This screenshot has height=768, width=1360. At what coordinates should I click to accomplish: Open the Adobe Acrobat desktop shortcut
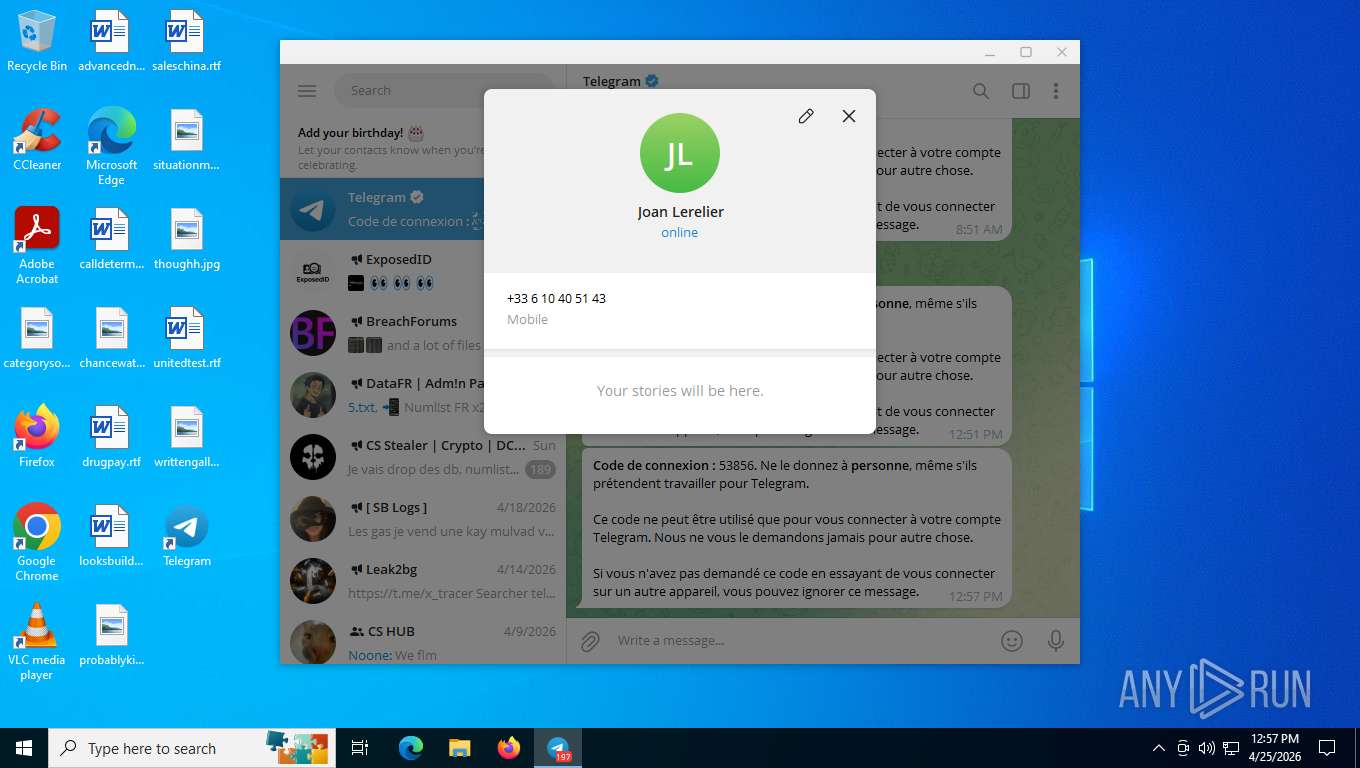pyautogui.click(x=37, y=246)
